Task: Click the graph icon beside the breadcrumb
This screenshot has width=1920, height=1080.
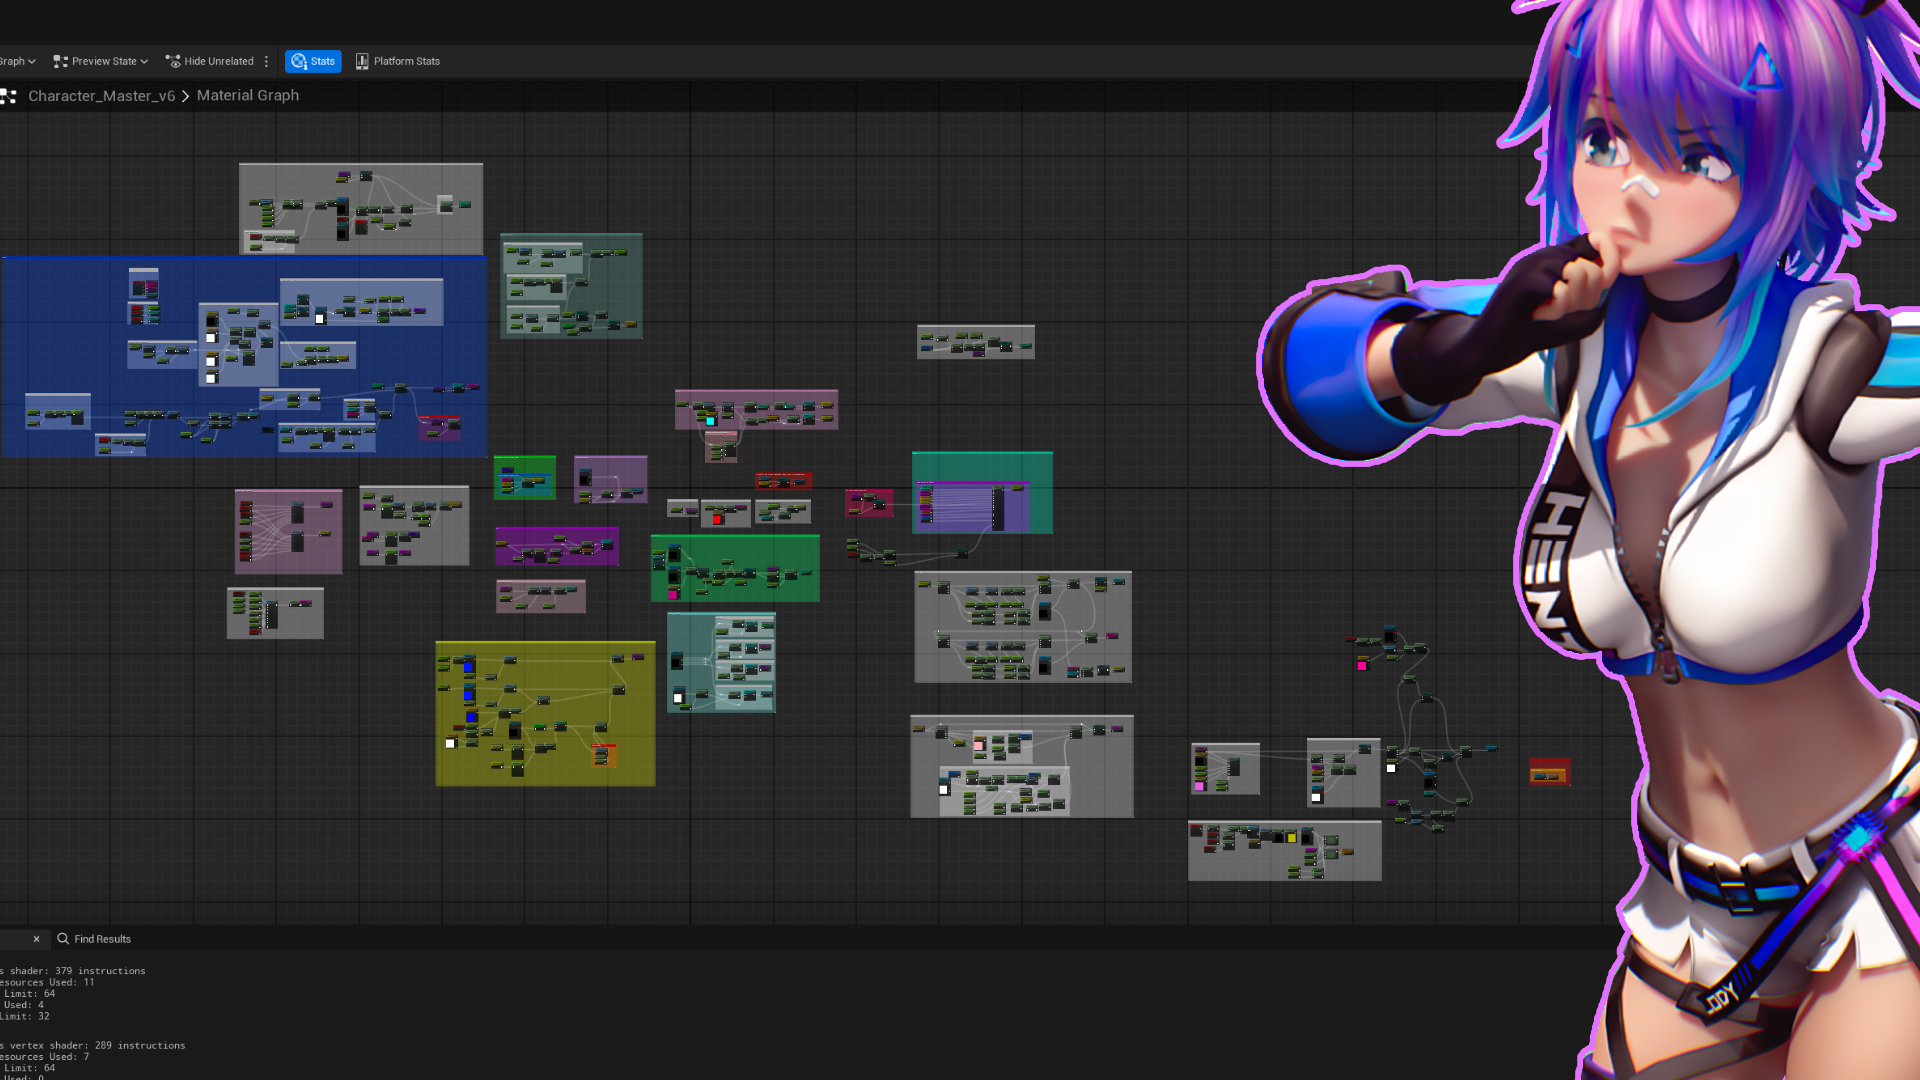Action: pos(9,96)
